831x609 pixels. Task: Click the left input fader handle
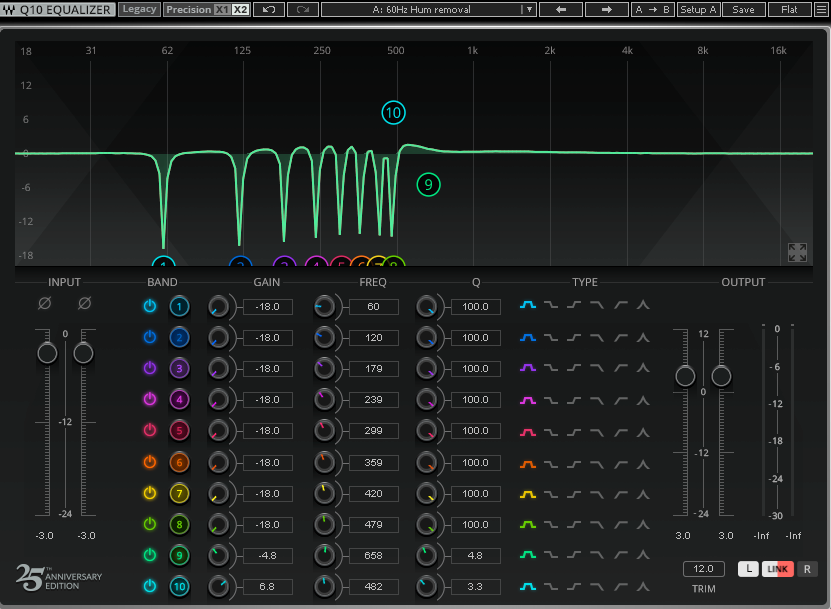click(x=47, y=353)
